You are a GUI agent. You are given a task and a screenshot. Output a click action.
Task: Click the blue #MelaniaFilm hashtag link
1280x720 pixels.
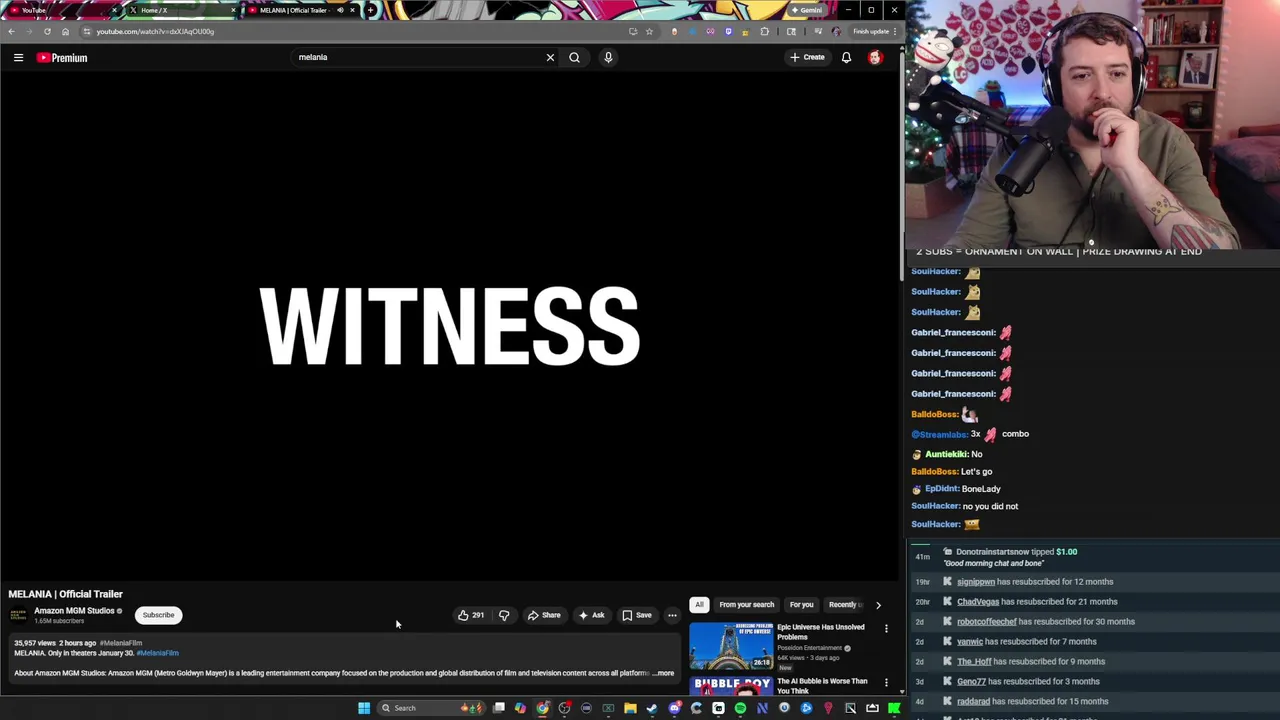[x=157, y=653]
